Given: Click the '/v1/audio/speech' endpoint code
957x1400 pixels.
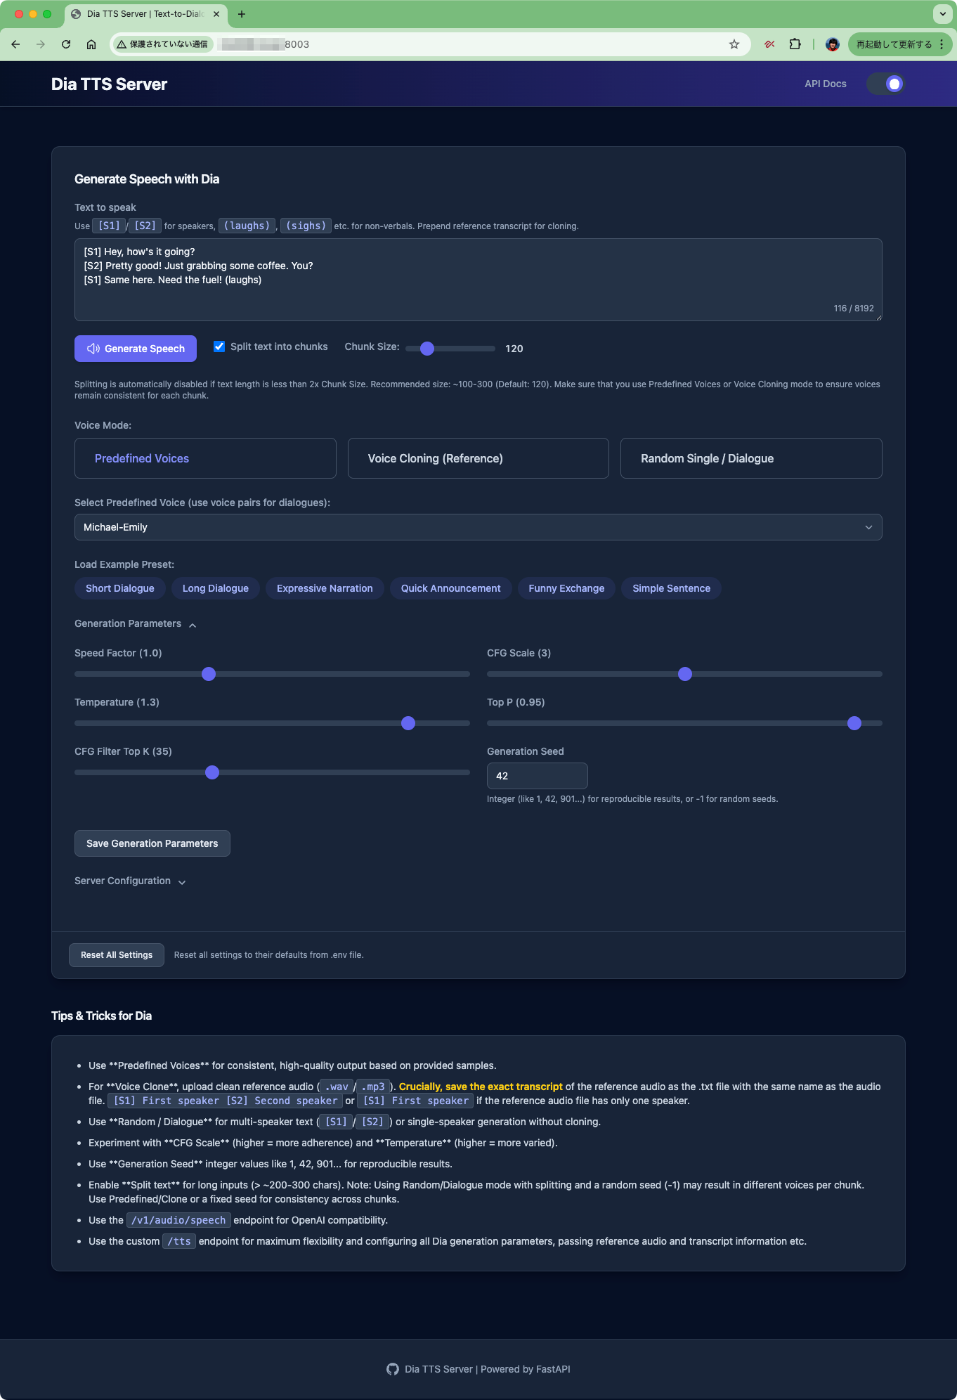Looking at the screenshot, I should click(179, 1220).
